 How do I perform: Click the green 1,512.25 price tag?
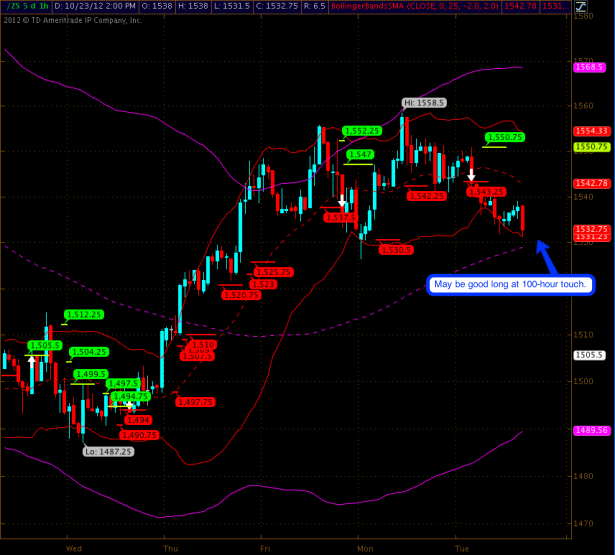point(84,315)
